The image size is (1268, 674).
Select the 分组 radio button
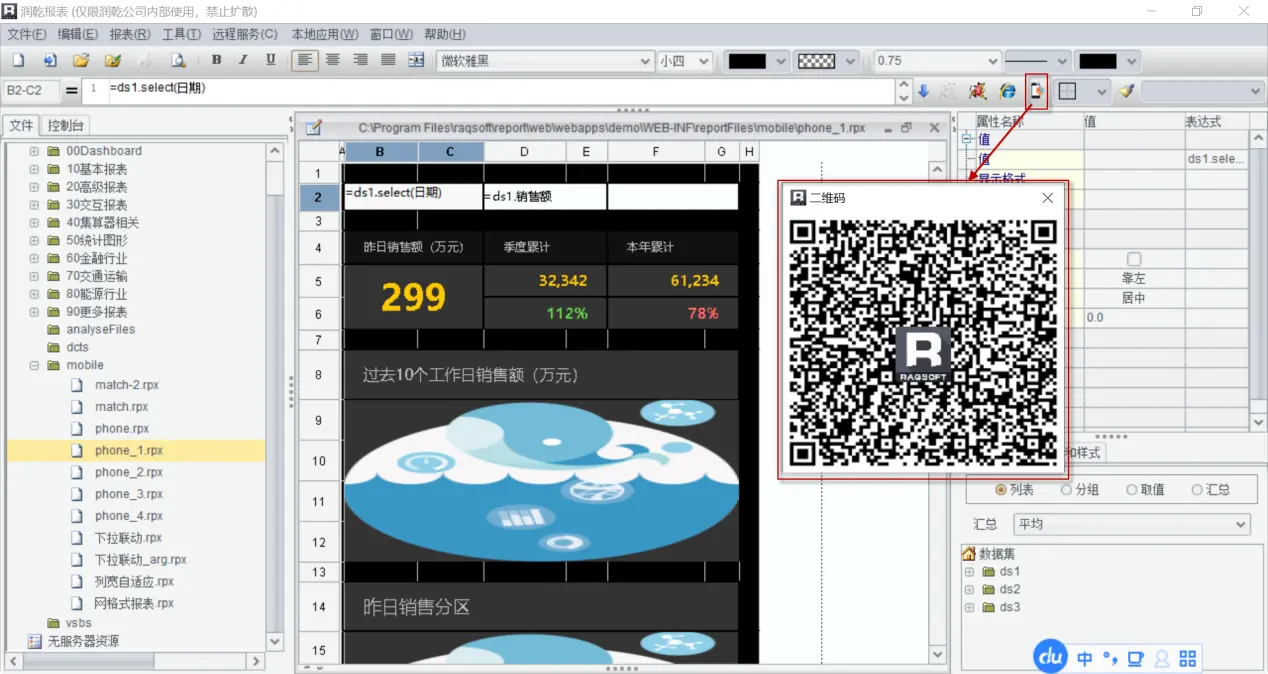coord(1066,490)
